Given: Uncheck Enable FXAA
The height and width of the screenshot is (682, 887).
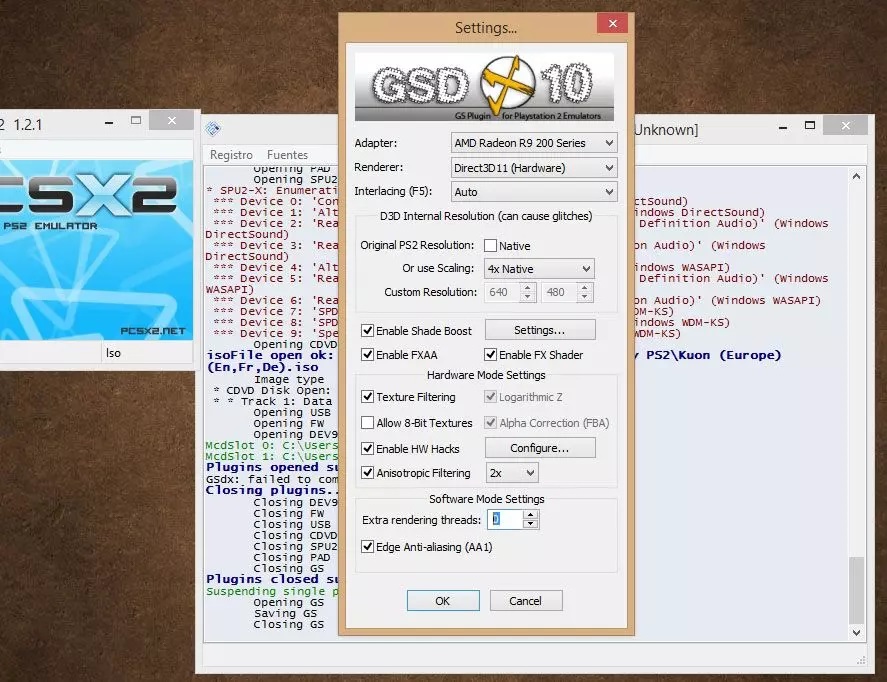Looking at the screenshot, I should (368, 355).
